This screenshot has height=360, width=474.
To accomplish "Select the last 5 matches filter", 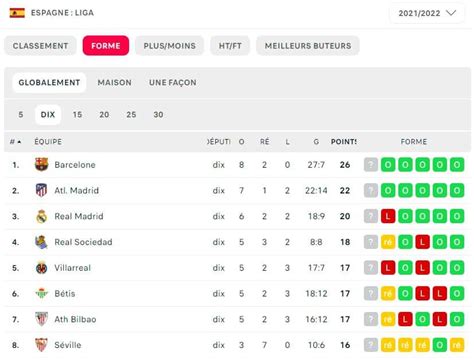I will [21, 115].
